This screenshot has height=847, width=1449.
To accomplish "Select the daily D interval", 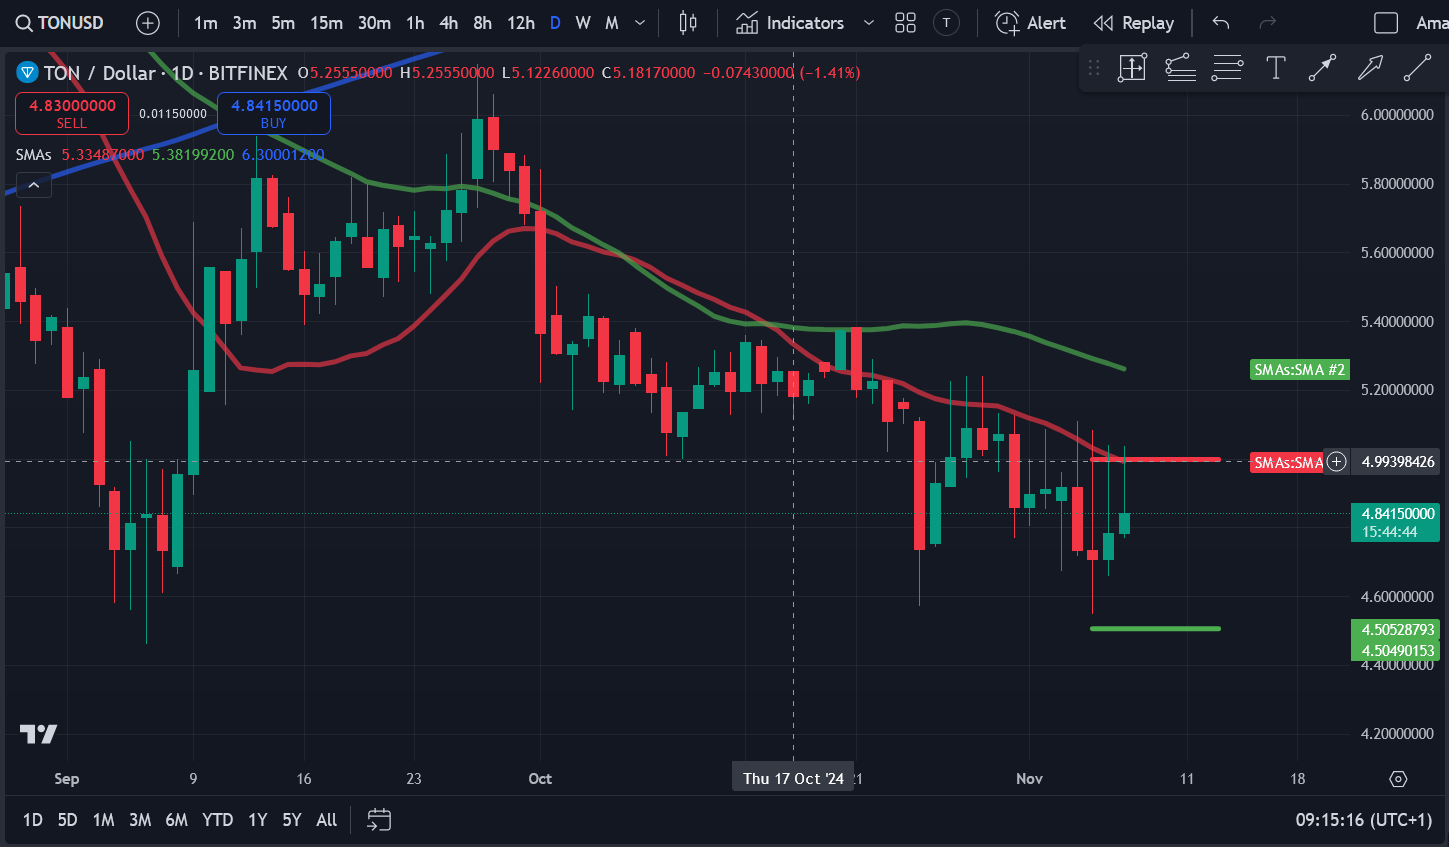I will pyautogui.click(x=555, y=23).
